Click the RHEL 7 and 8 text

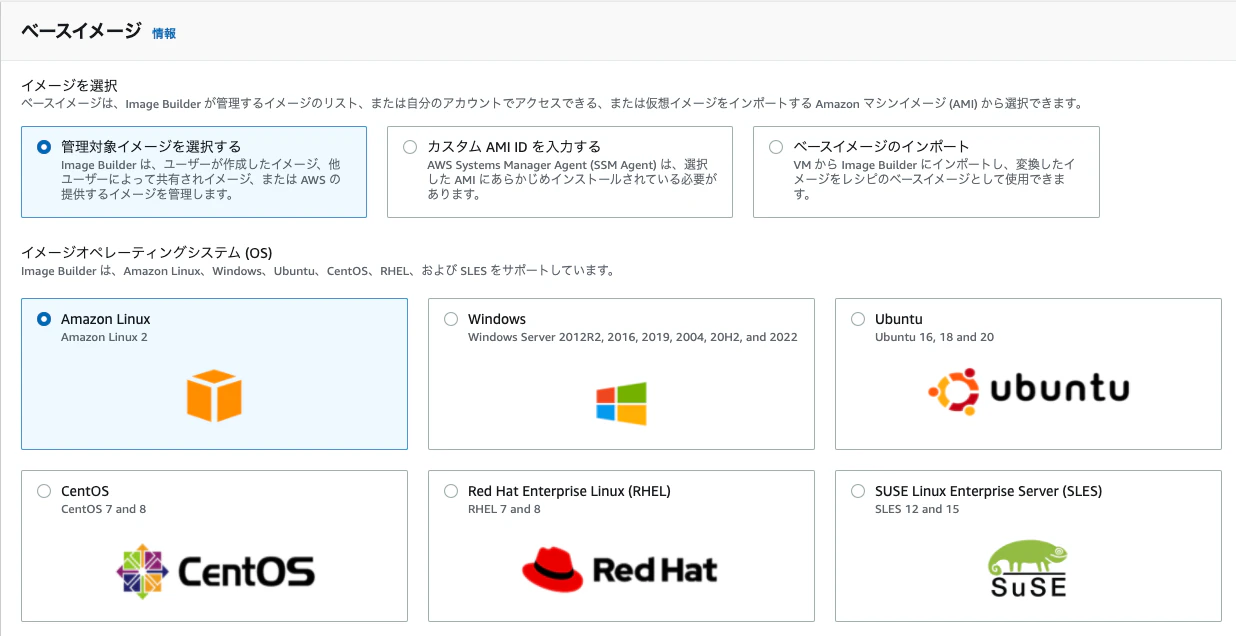pyautogui.click(x=504, y=509)
